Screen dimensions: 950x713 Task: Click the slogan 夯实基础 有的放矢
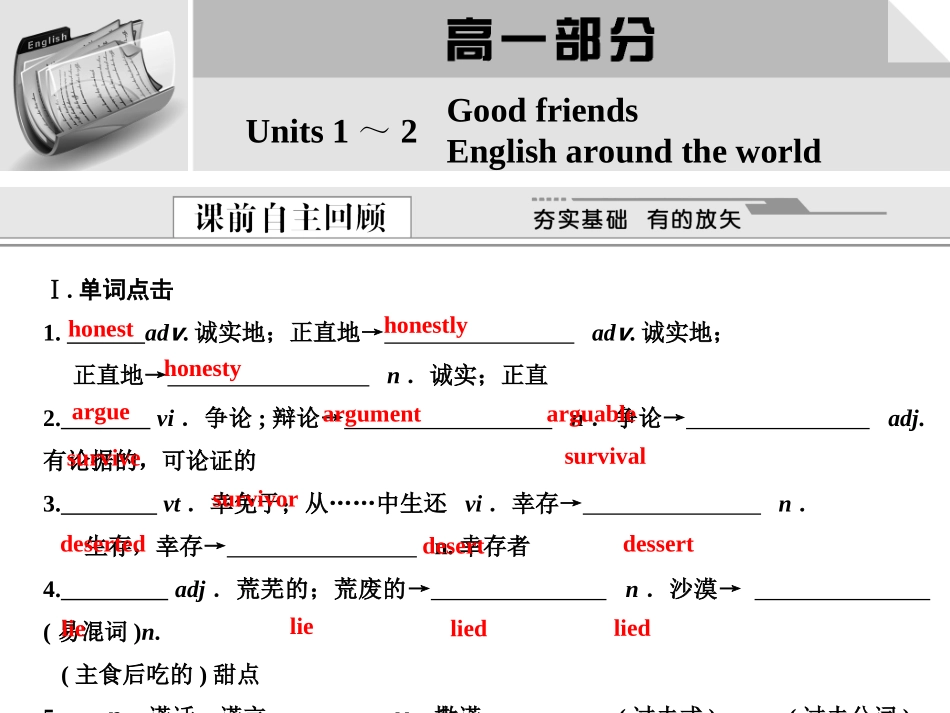tap(637, 219)
